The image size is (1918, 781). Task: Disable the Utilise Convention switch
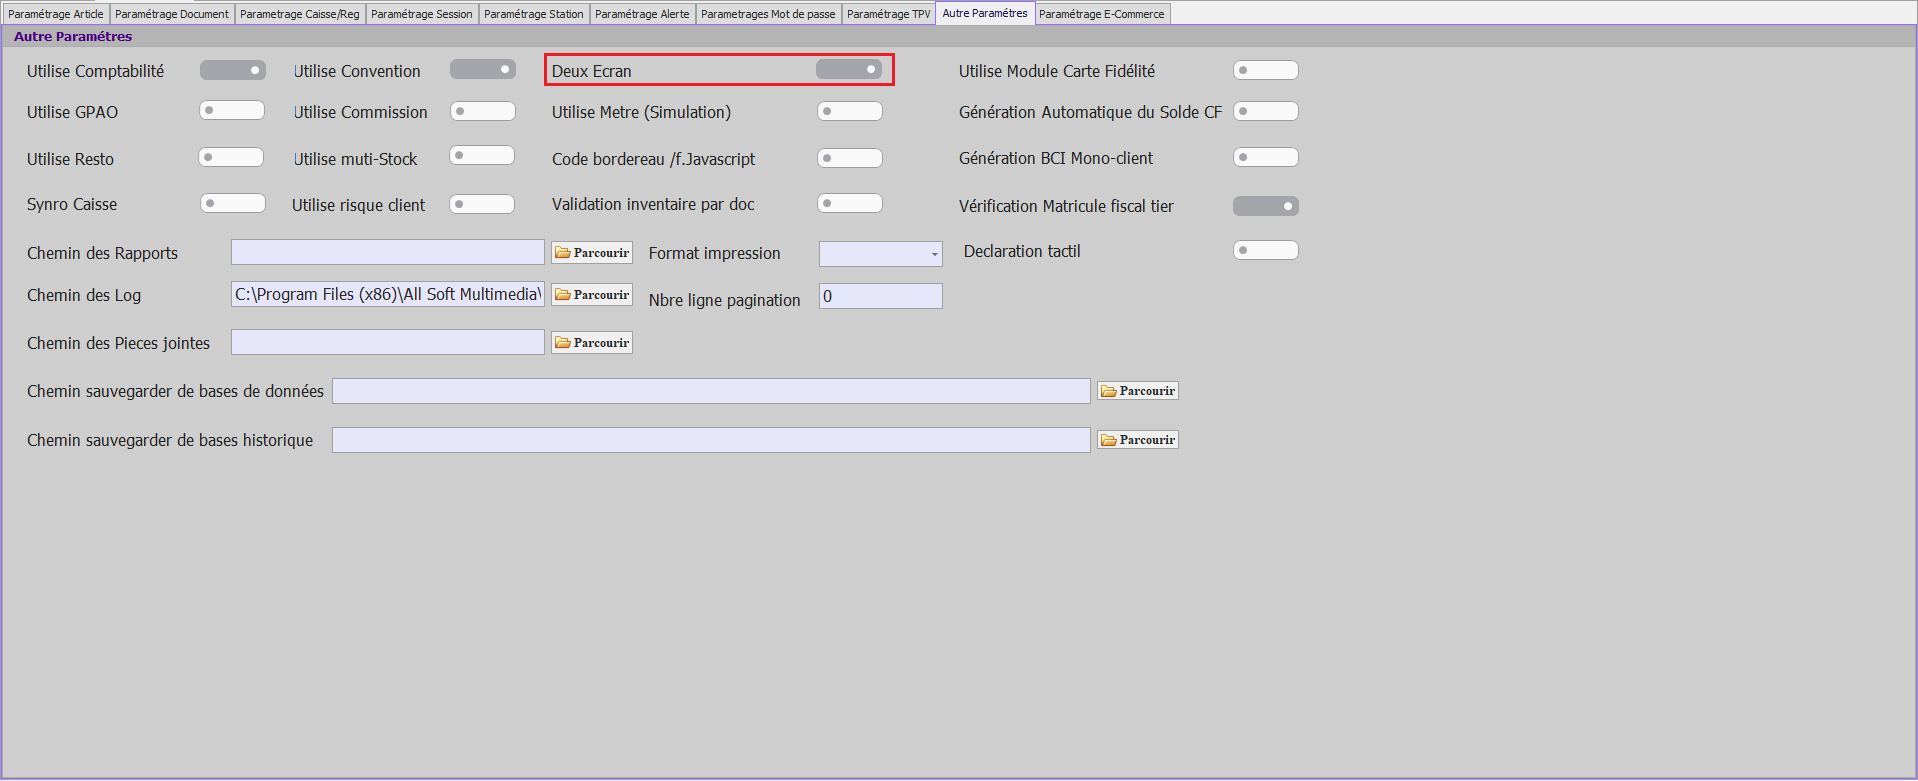click(x=483, y=69)
